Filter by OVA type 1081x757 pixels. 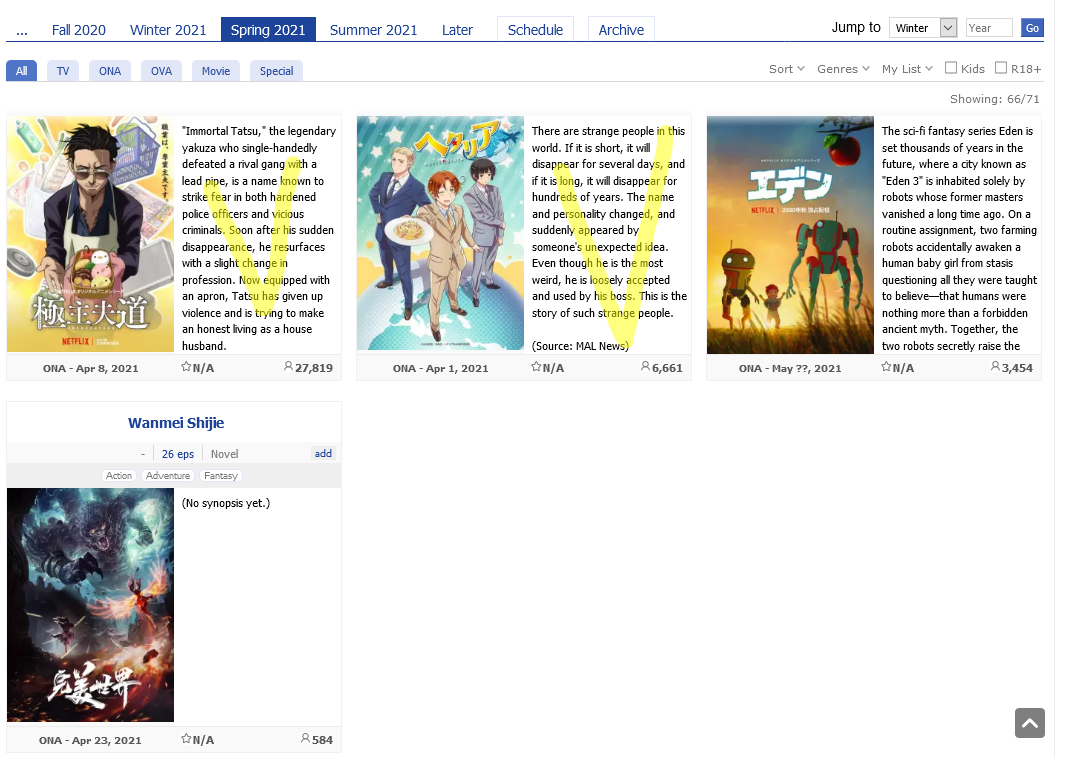(161, 71)
